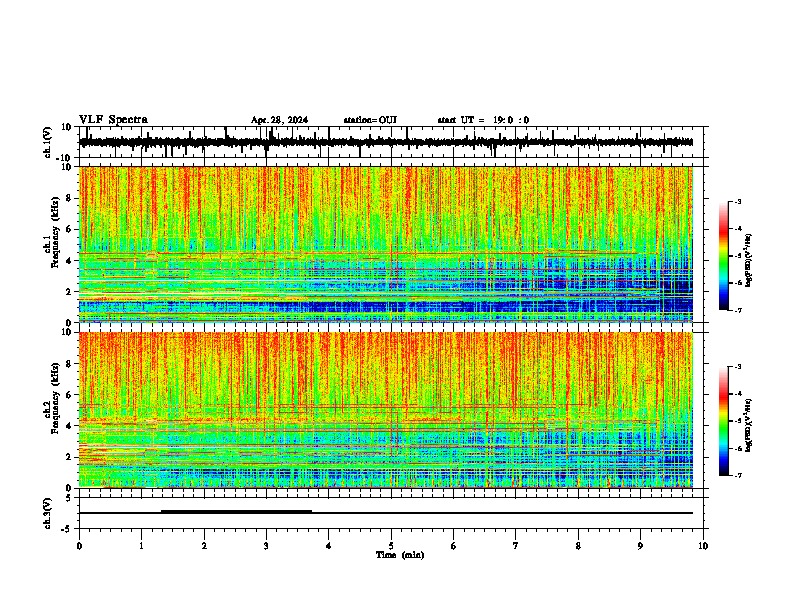Click the ch.1 PSD color bar
This screenshot has height=612, width=792.
(x=724, y=256)
